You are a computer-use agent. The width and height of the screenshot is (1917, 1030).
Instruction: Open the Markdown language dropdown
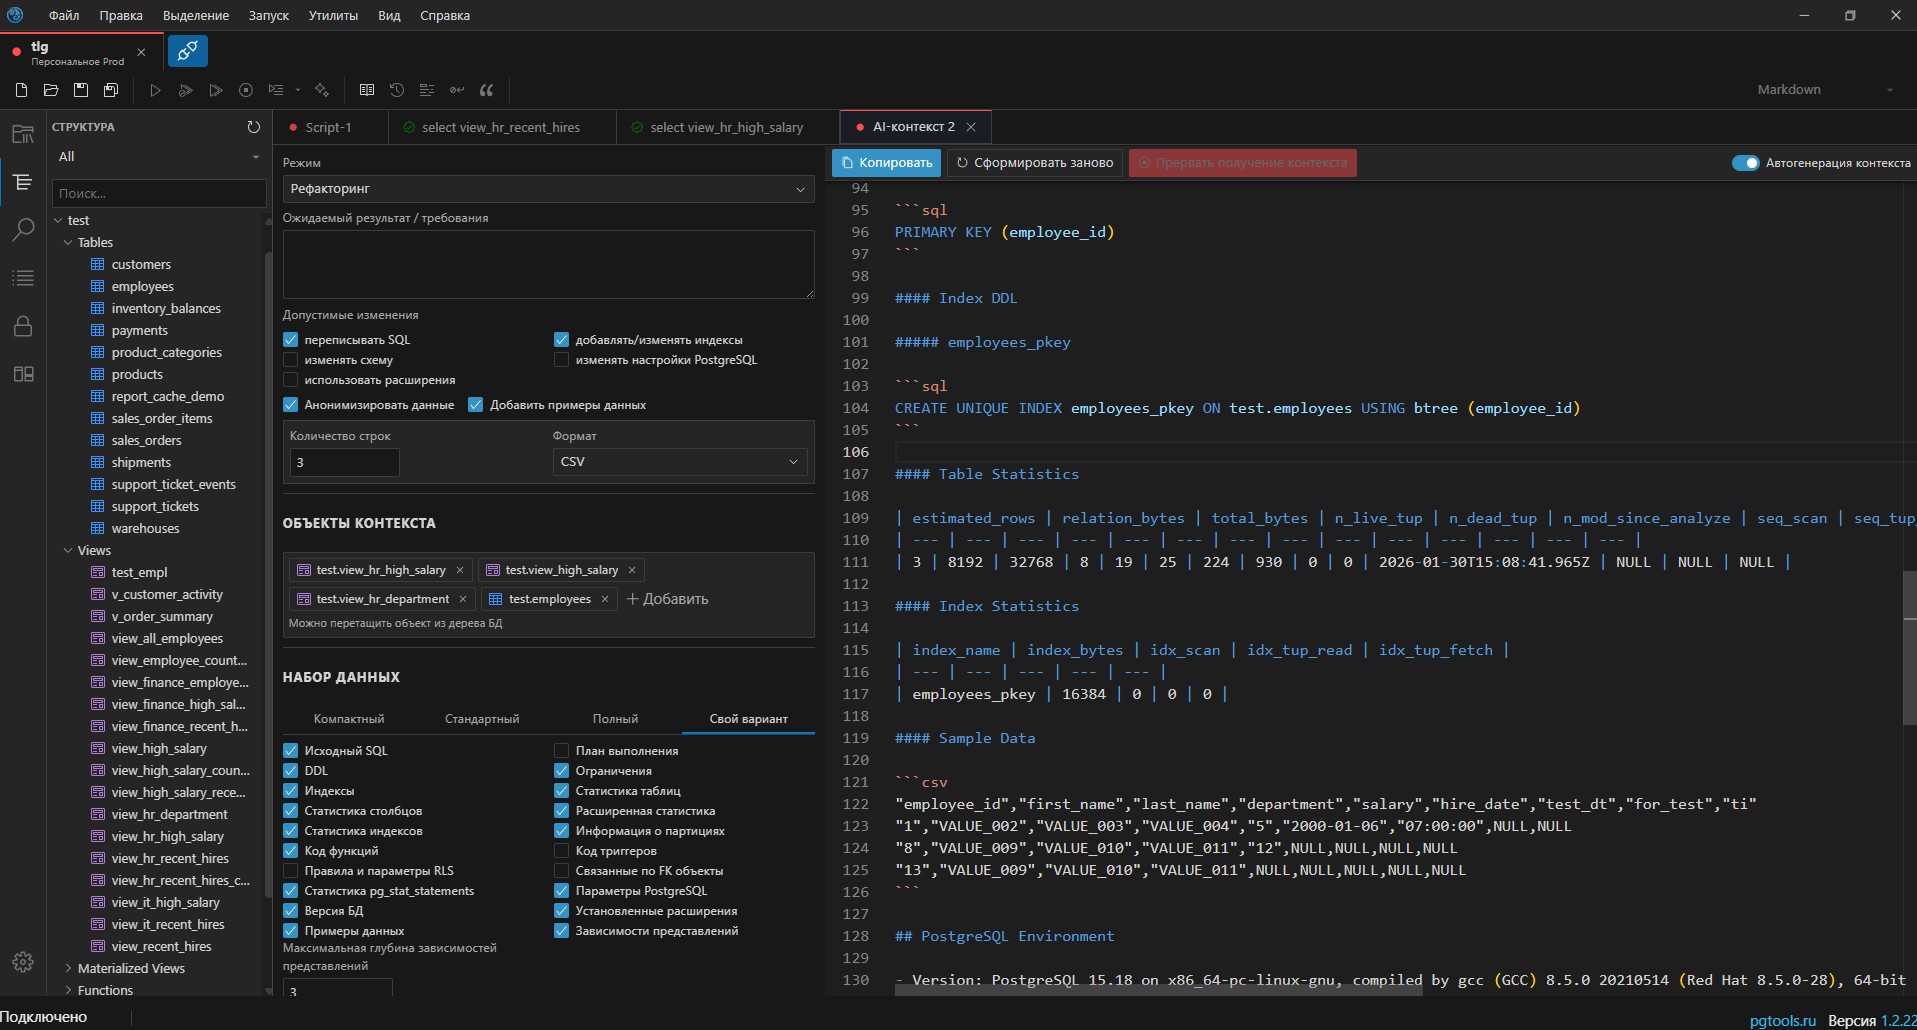point(1825,90)
